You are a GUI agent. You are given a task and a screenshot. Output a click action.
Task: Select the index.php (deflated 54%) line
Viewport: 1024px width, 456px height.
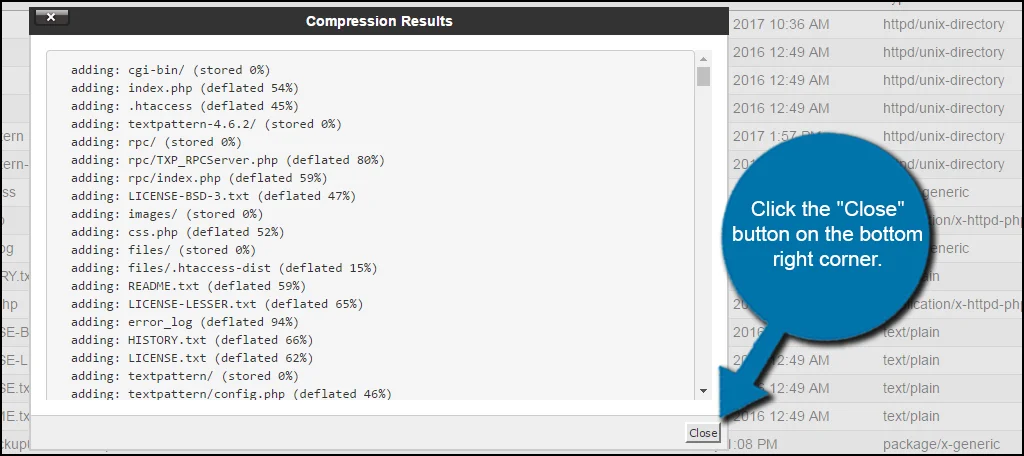click(x=192, y=88)
